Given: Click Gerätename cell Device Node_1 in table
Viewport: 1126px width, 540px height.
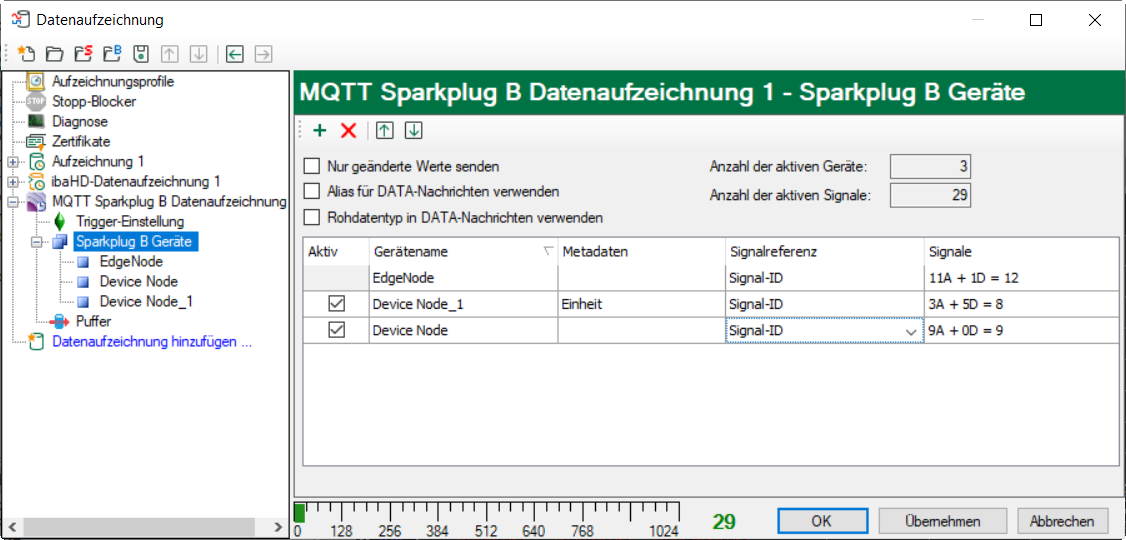Looking at the screenshot, I should click(463, 304).
